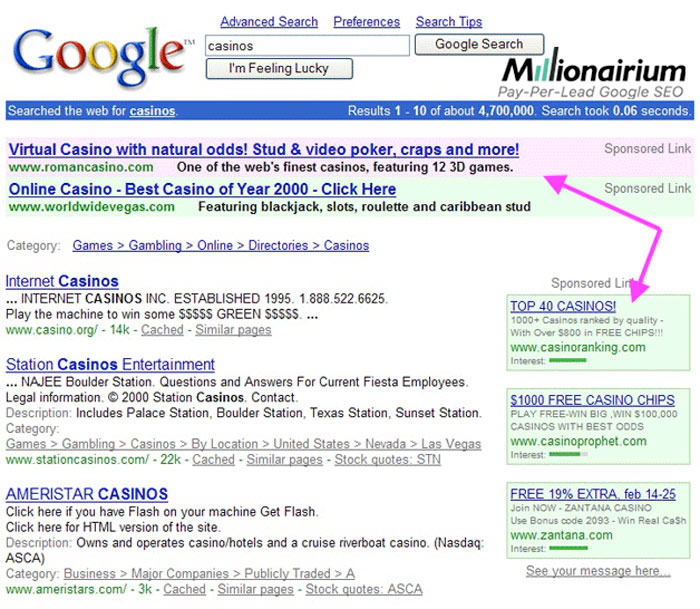
Task: Open the Gambling link in top category breadcrumb
Action: 155,246
